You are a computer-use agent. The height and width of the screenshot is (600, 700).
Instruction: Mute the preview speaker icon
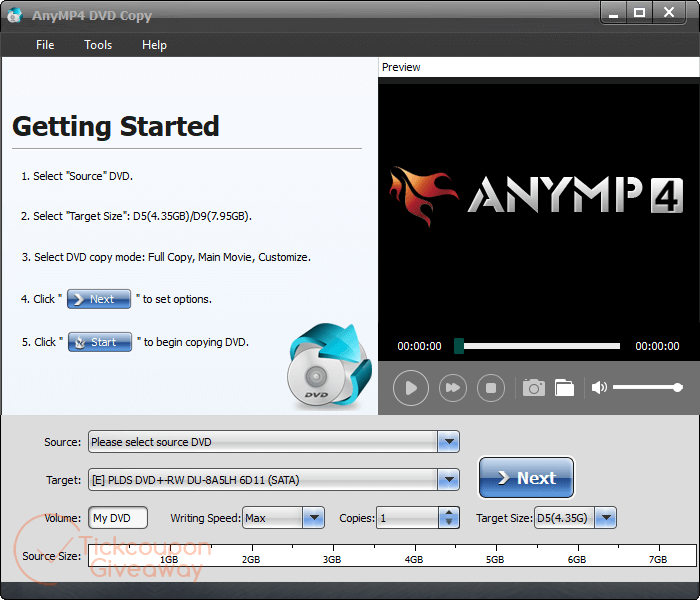pos(599,388)
